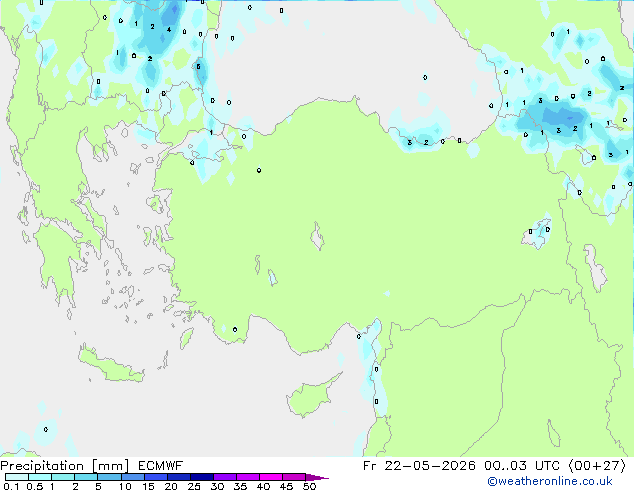Viewport: 634px width, 490px height.
Task: Click the forecast step text '(00+27)'
Action: tap(597, 466)
